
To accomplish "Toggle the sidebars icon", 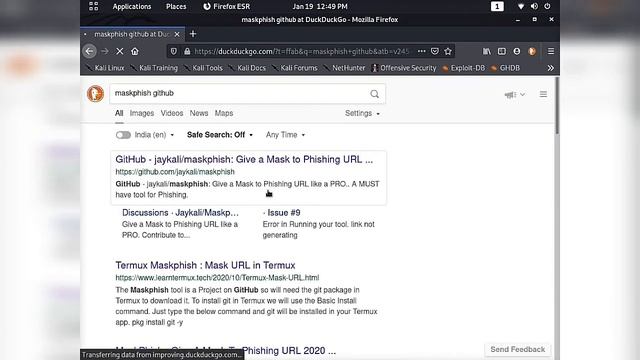I will pos(502,51).
